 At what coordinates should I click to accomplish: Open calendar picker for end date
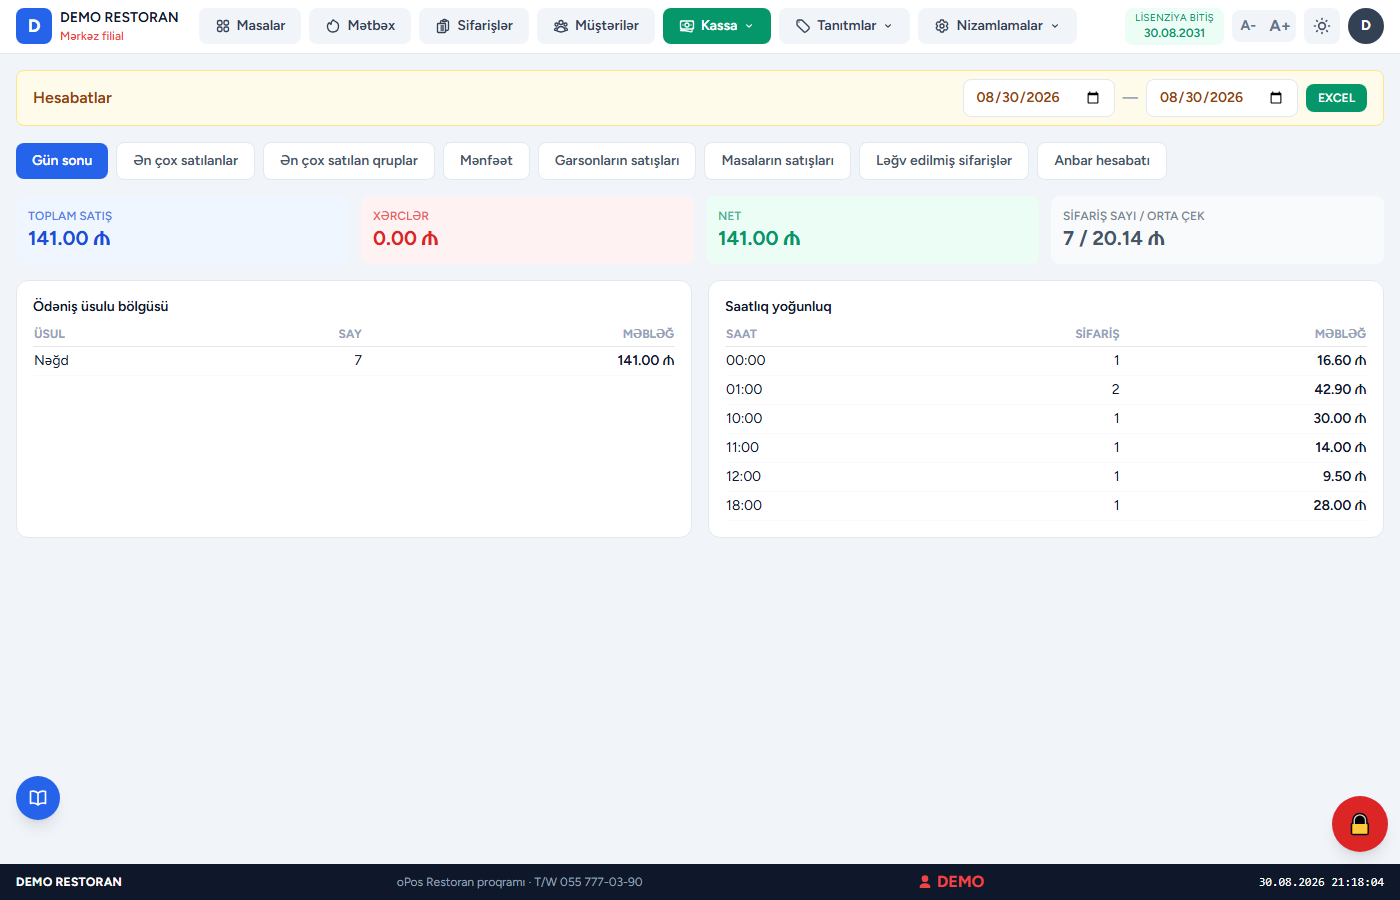point(1276,98)
